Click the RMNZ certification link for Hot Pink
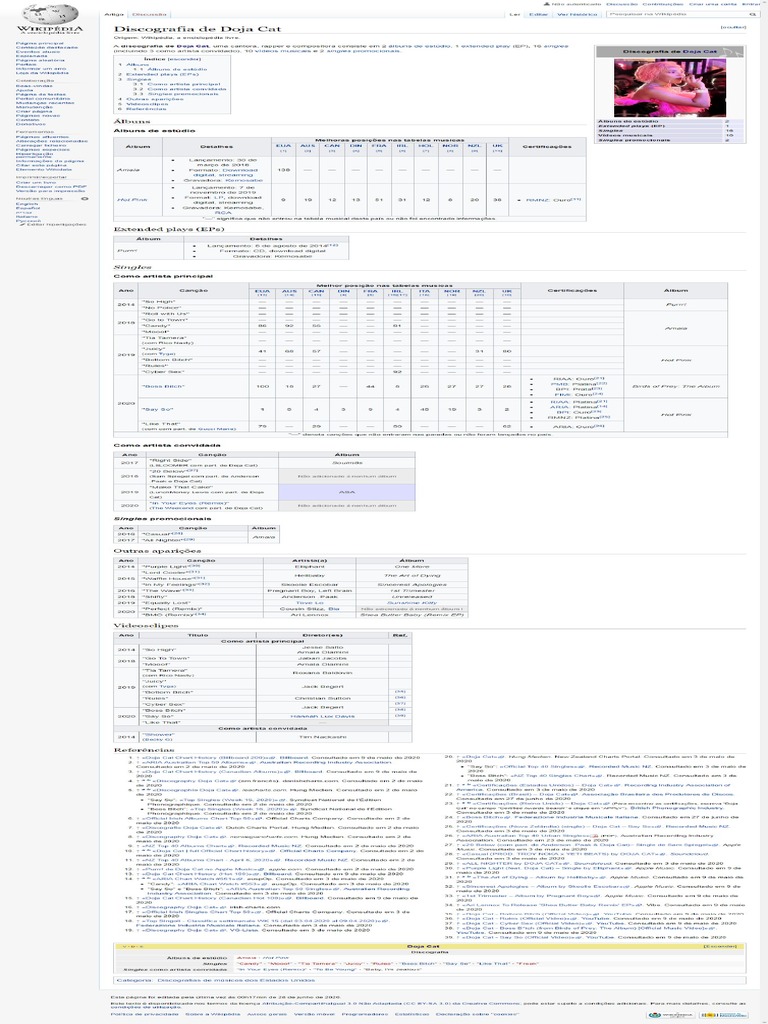Viewport: 768px width, 1024px height. pos(538,200)
